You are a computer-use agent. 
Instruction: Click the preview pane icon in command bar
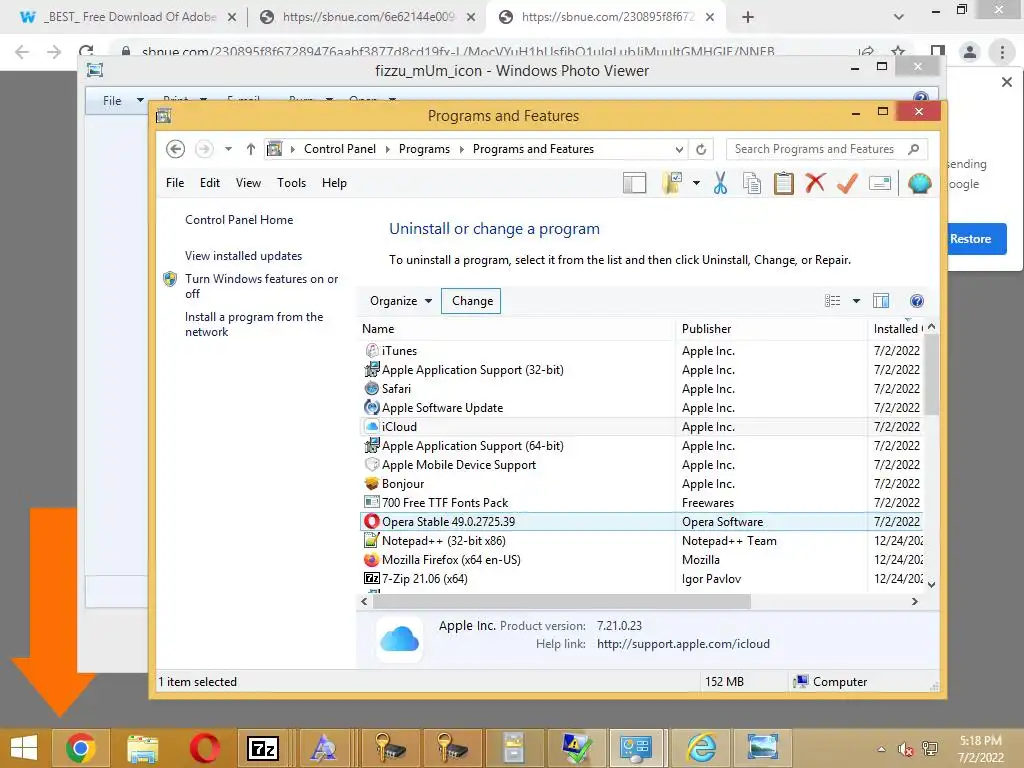881,301
